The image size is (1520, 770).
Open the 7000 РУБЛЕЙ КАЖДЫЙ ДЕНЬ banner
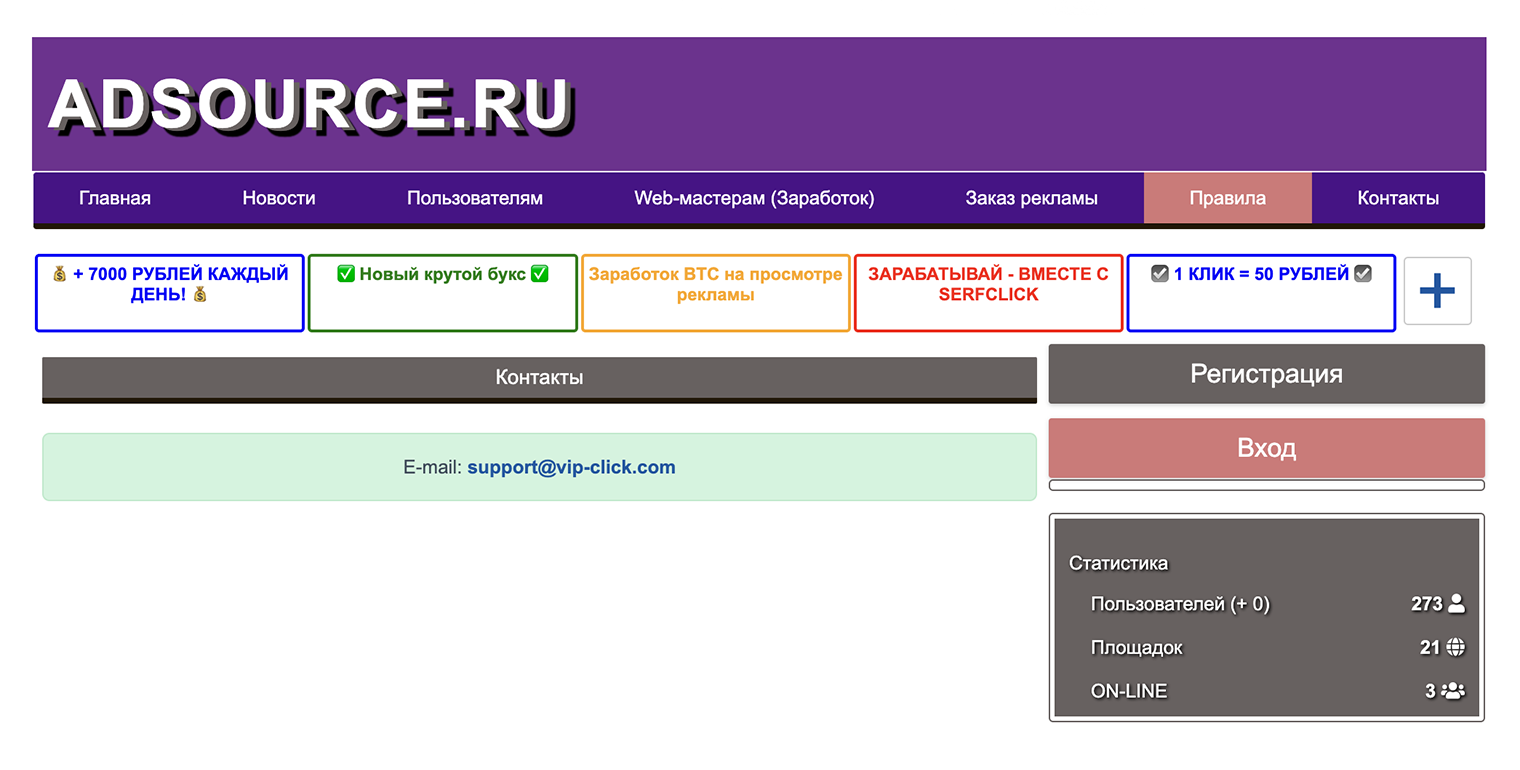[x=170, y=292]
